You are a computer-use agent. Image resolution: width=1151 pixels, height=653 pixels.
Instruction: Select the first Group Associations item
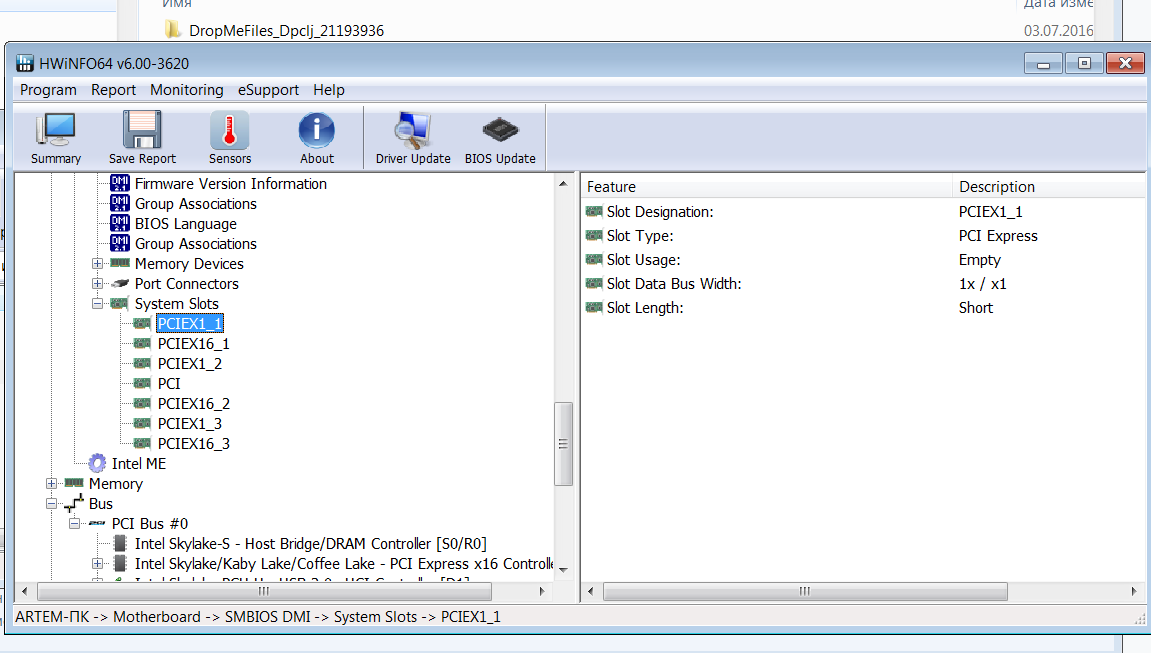point(195,203)
